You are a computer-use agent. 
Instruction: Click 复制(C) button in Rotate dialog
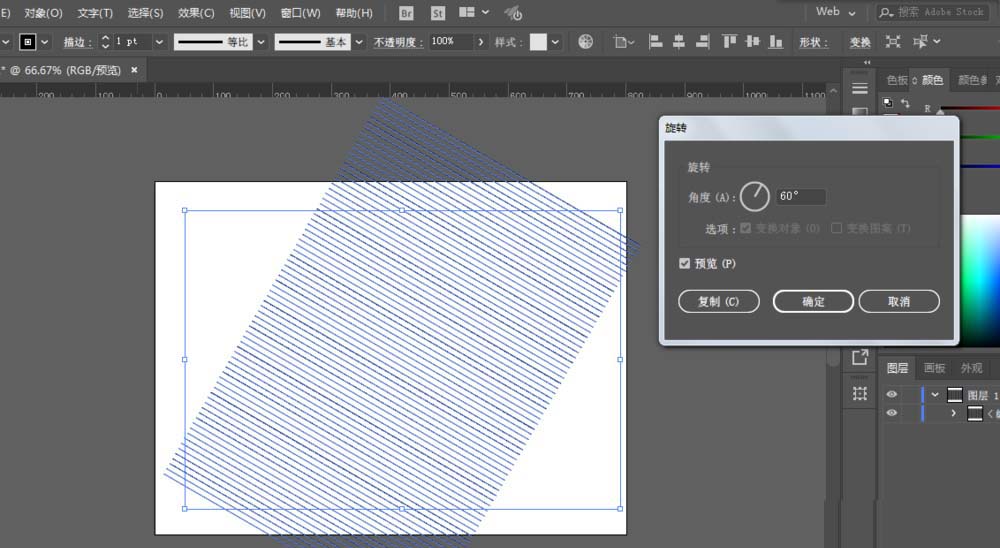tap(719, 301)
